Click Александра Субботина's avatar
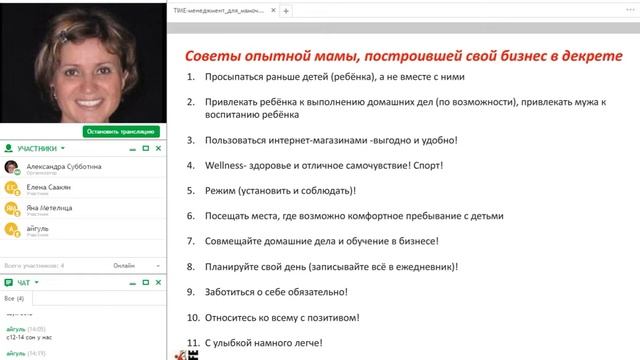Viewport: 640px width, 360px height. tap(11, 167)
